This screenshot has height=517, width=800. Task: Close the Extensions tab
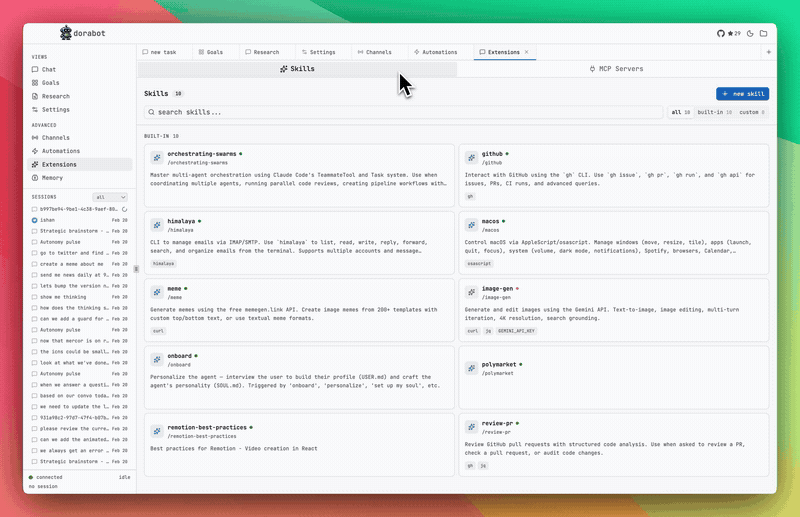tap(527, 52)
